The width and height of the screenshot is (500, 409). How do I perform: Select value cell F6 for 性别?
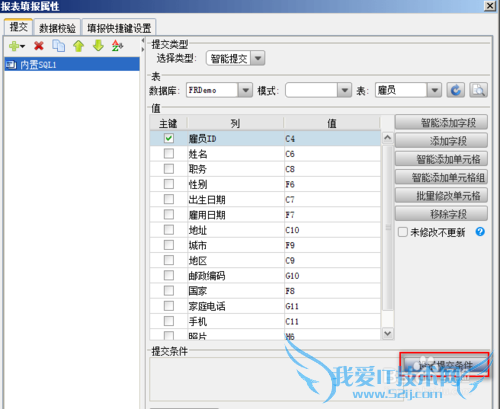click(x=332, y=184)
